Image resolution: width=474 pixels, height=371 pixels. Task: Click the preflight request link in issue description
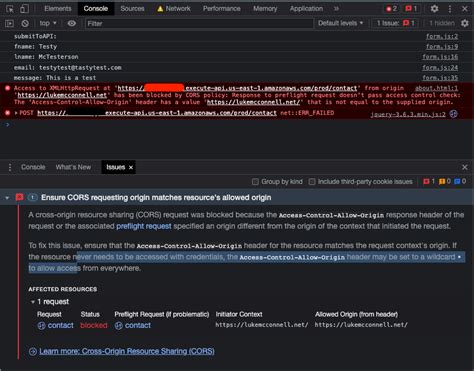click(x=144, y=226)
